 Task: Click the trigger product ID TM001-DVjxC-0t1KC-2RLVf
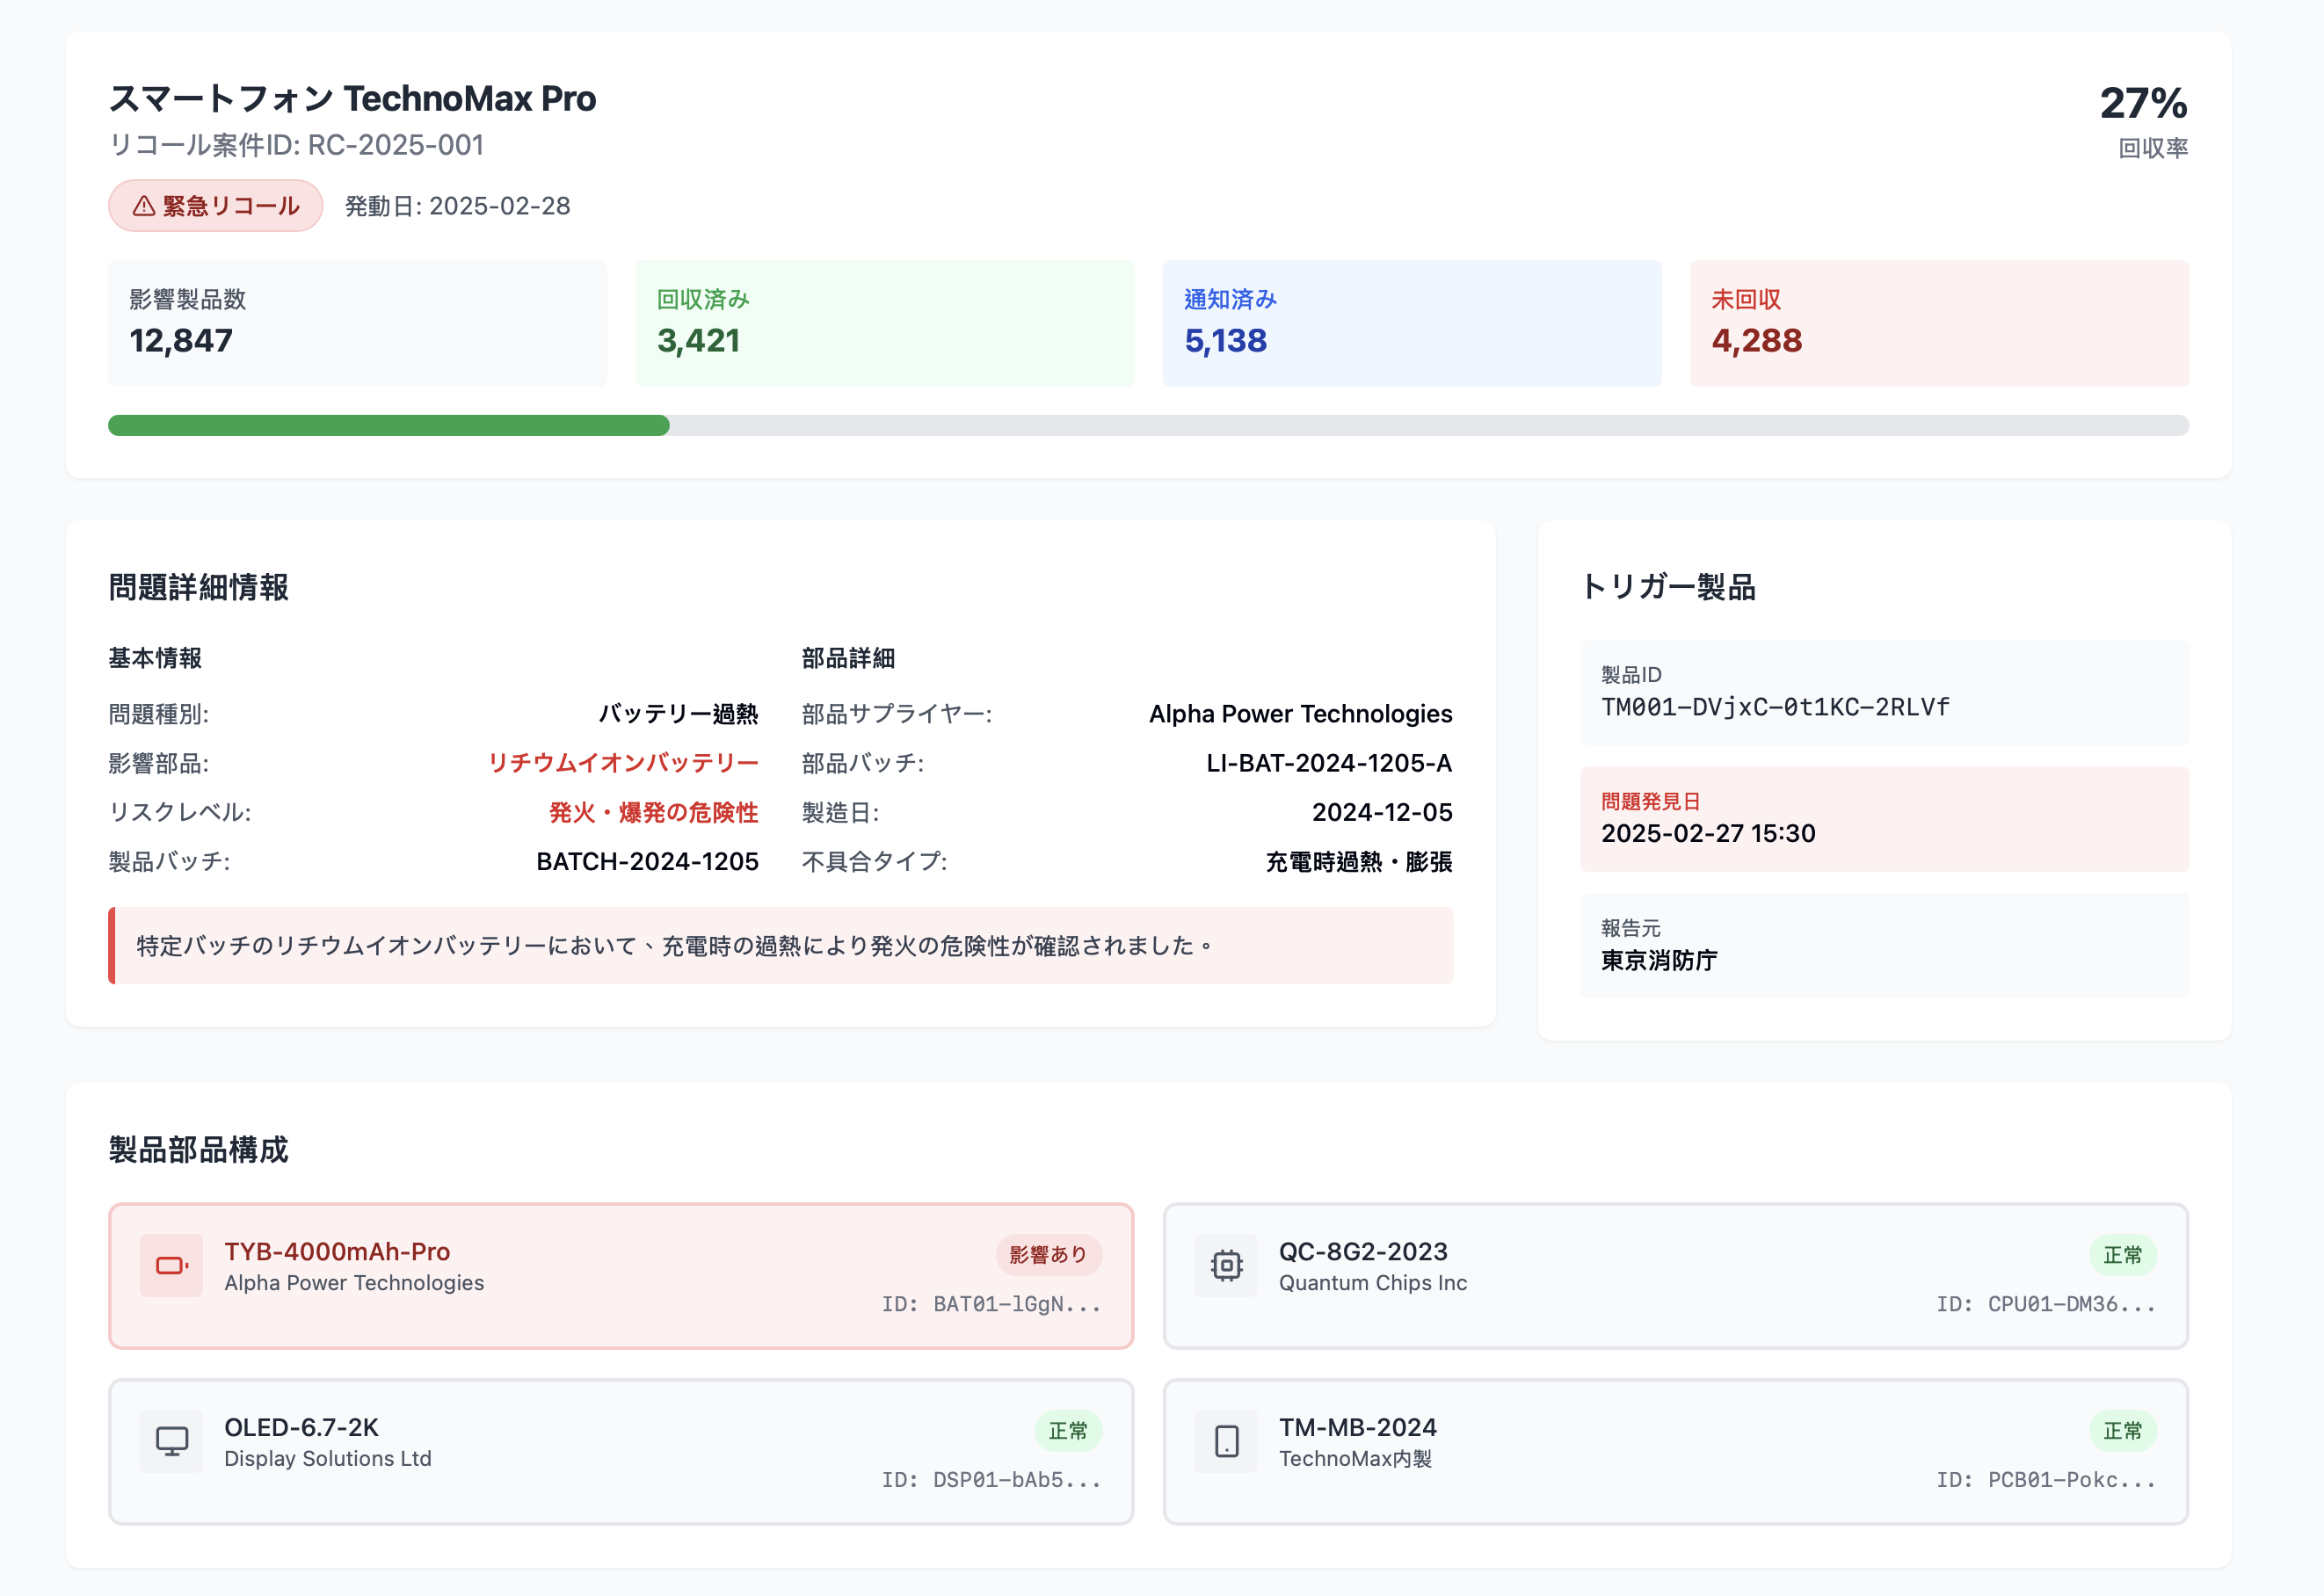[x=1775, y=707]
